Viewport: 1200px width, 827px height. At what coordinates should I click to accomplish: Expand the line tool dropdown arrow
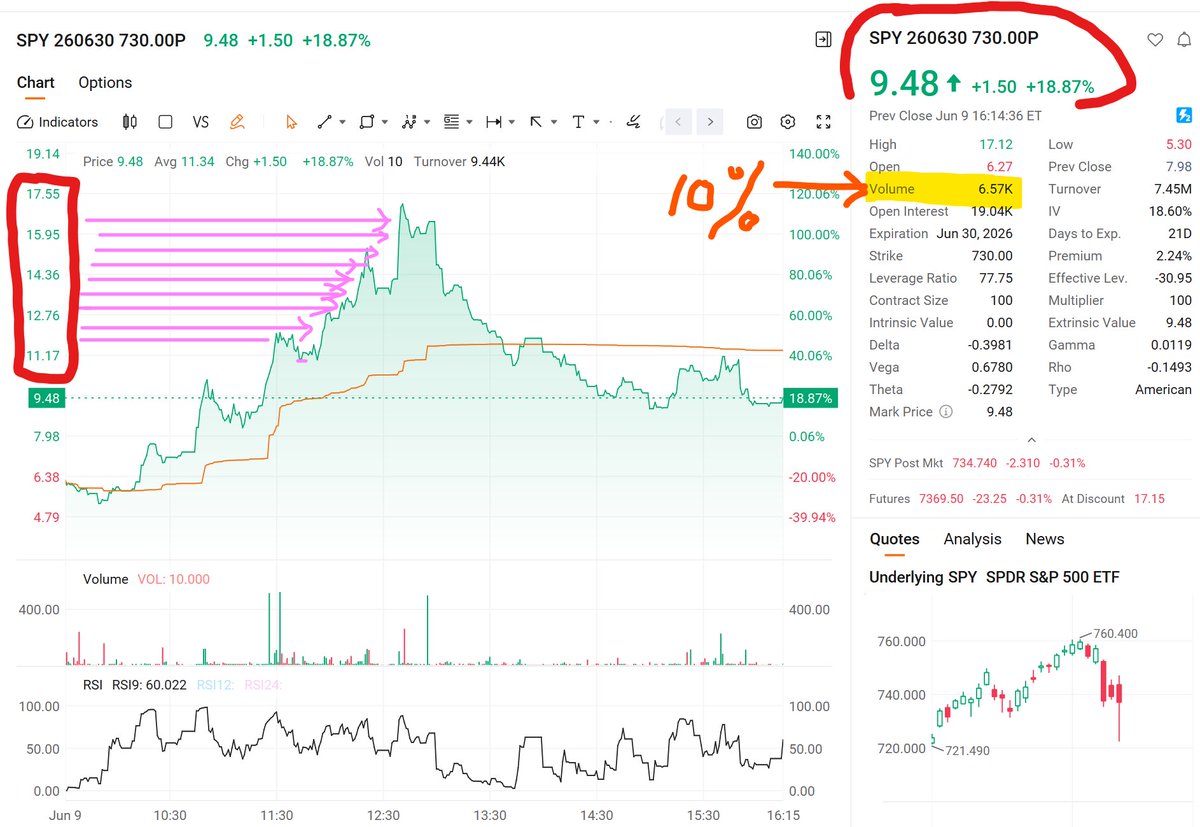click(x=343, y=122)
